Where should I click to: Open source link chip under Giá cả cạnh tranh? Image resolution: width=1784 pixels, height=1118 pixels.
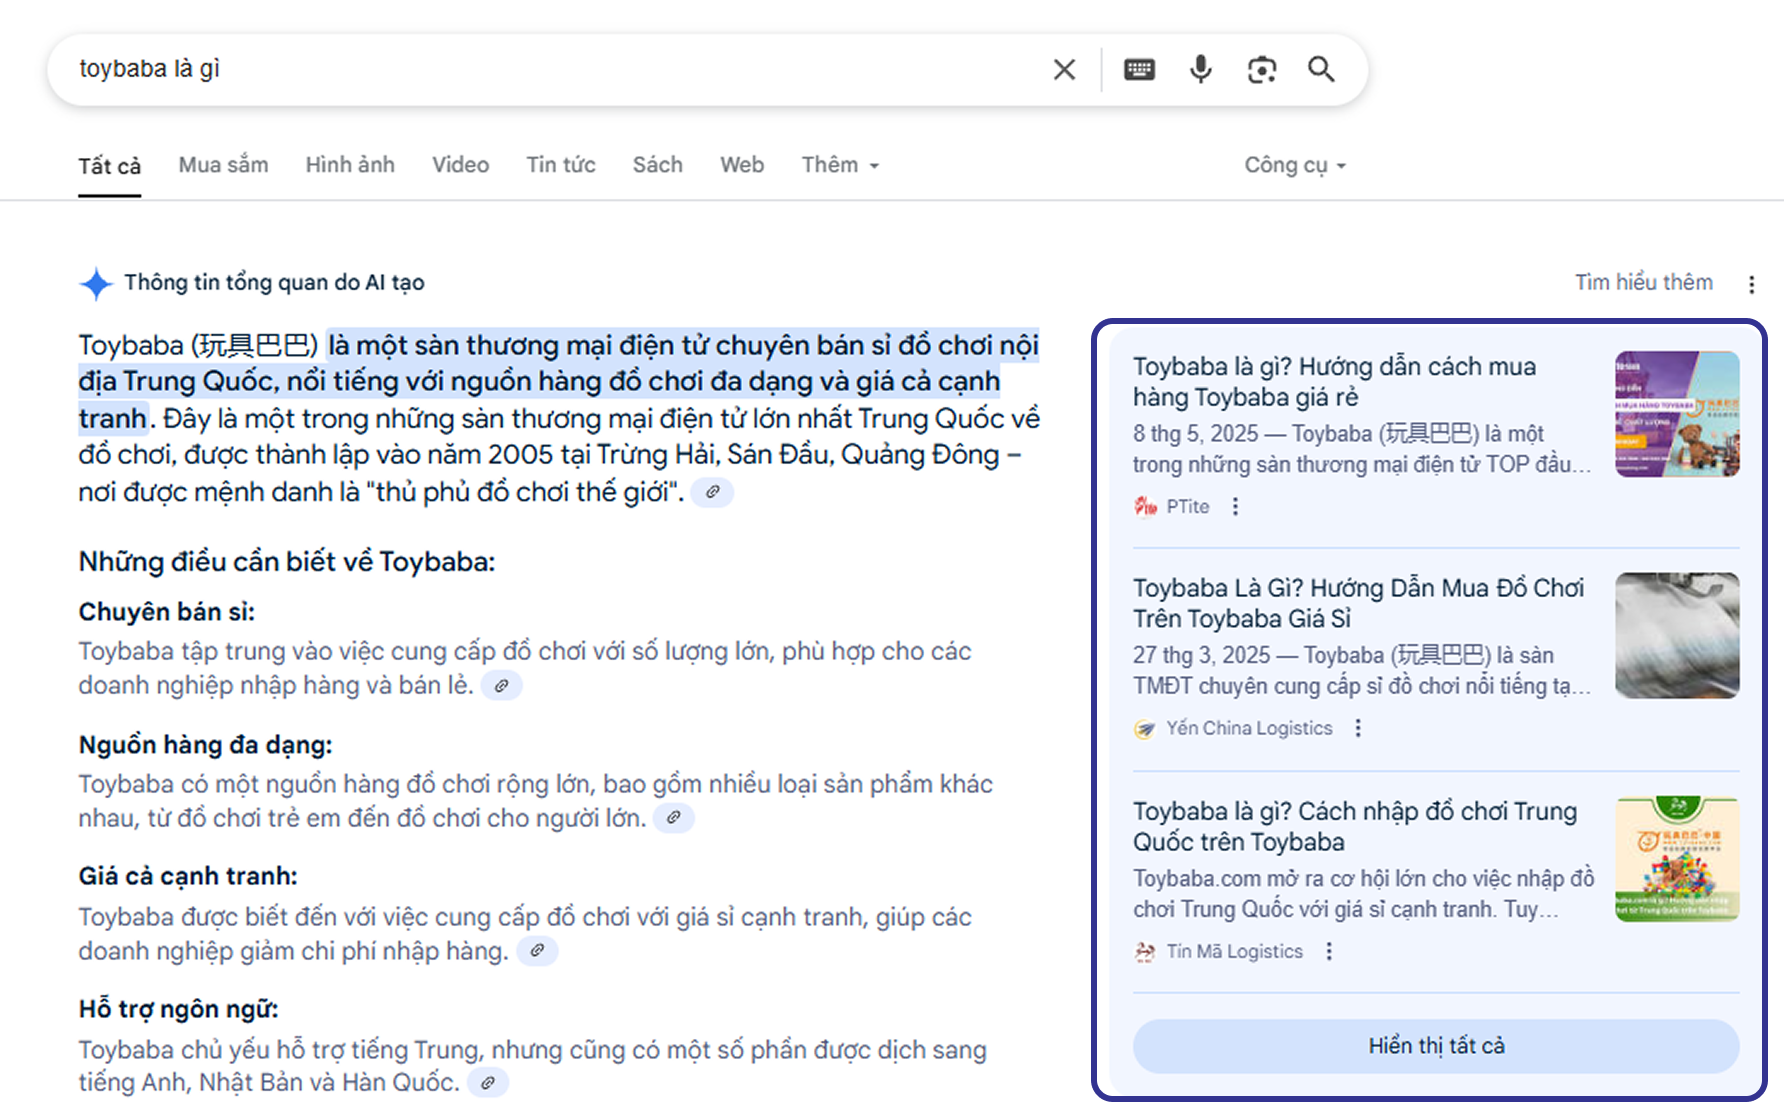click(x=537, y=951)
